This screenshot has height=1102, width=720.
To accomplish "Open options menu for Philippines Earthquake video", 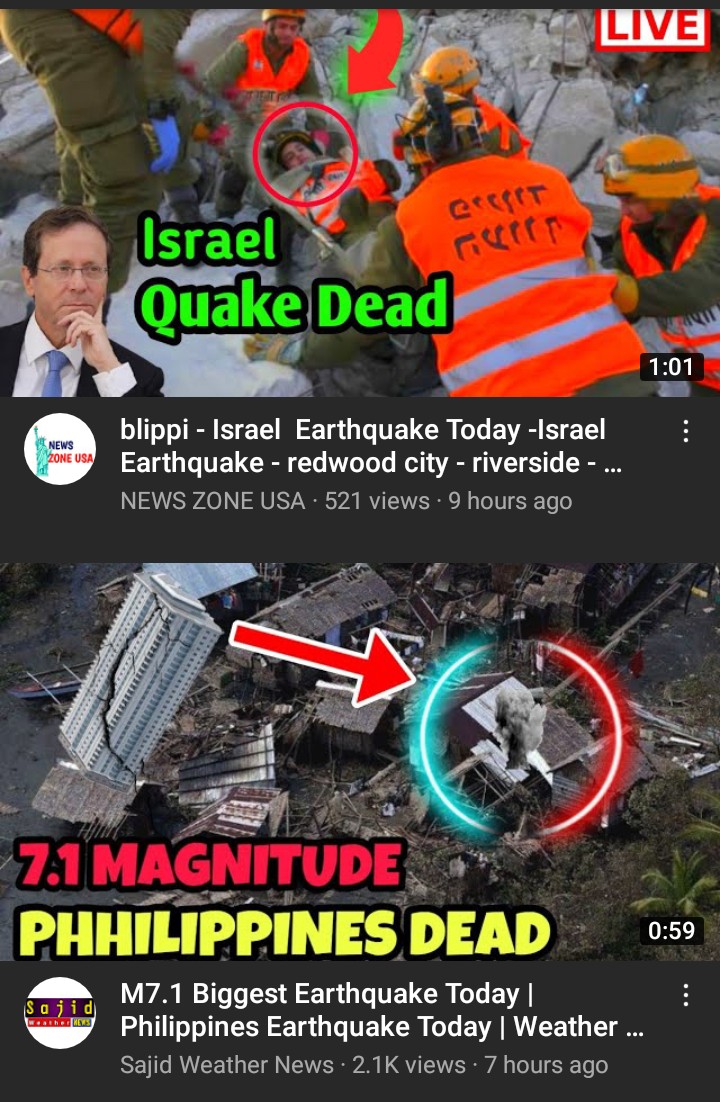I will pos(686,995).
